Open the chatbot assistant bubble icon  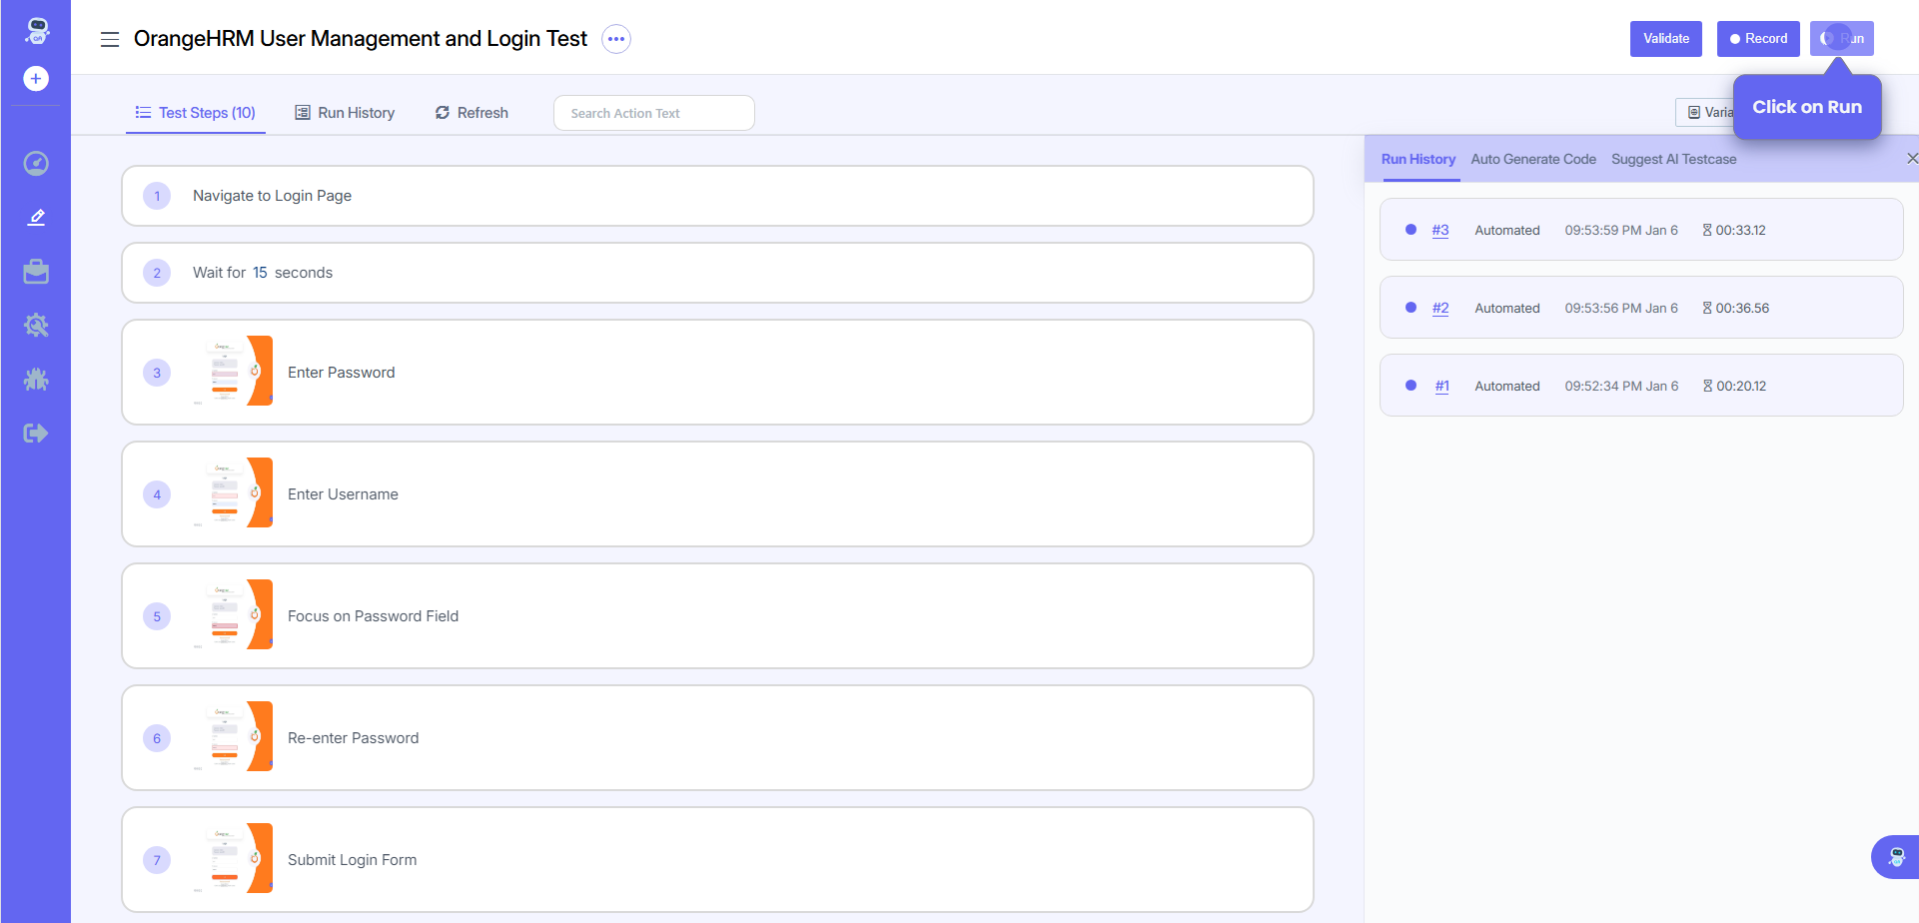(x=1895, y=857)
